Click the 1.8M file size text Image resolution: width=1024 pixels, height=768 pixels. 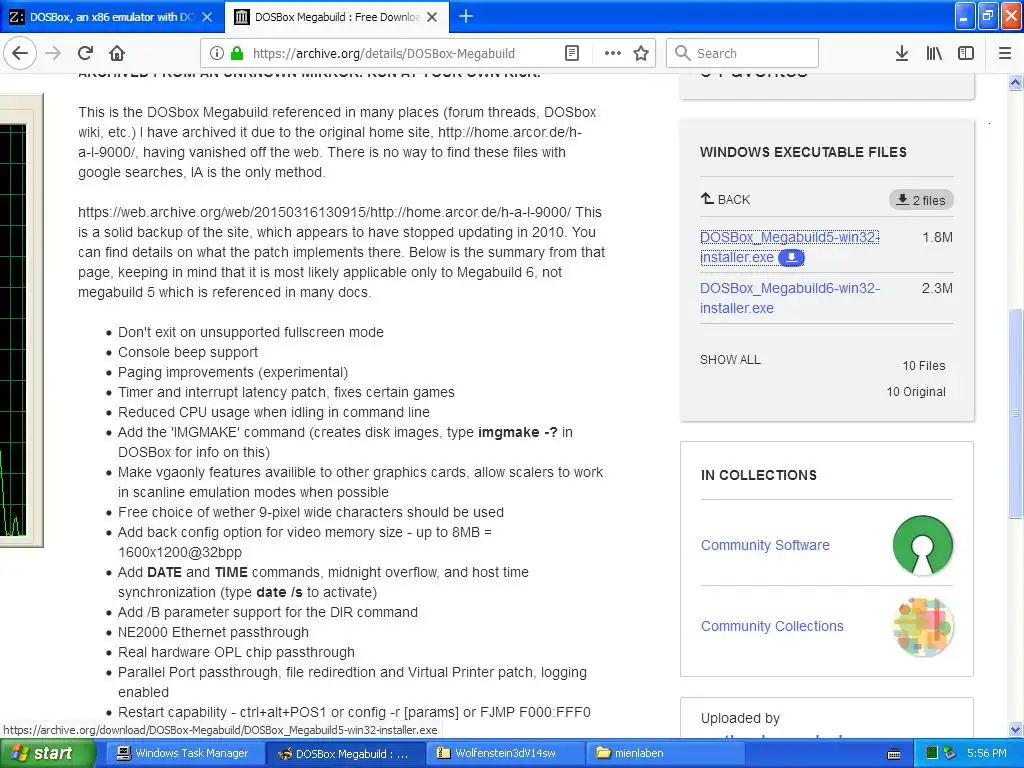pos(937,237)
